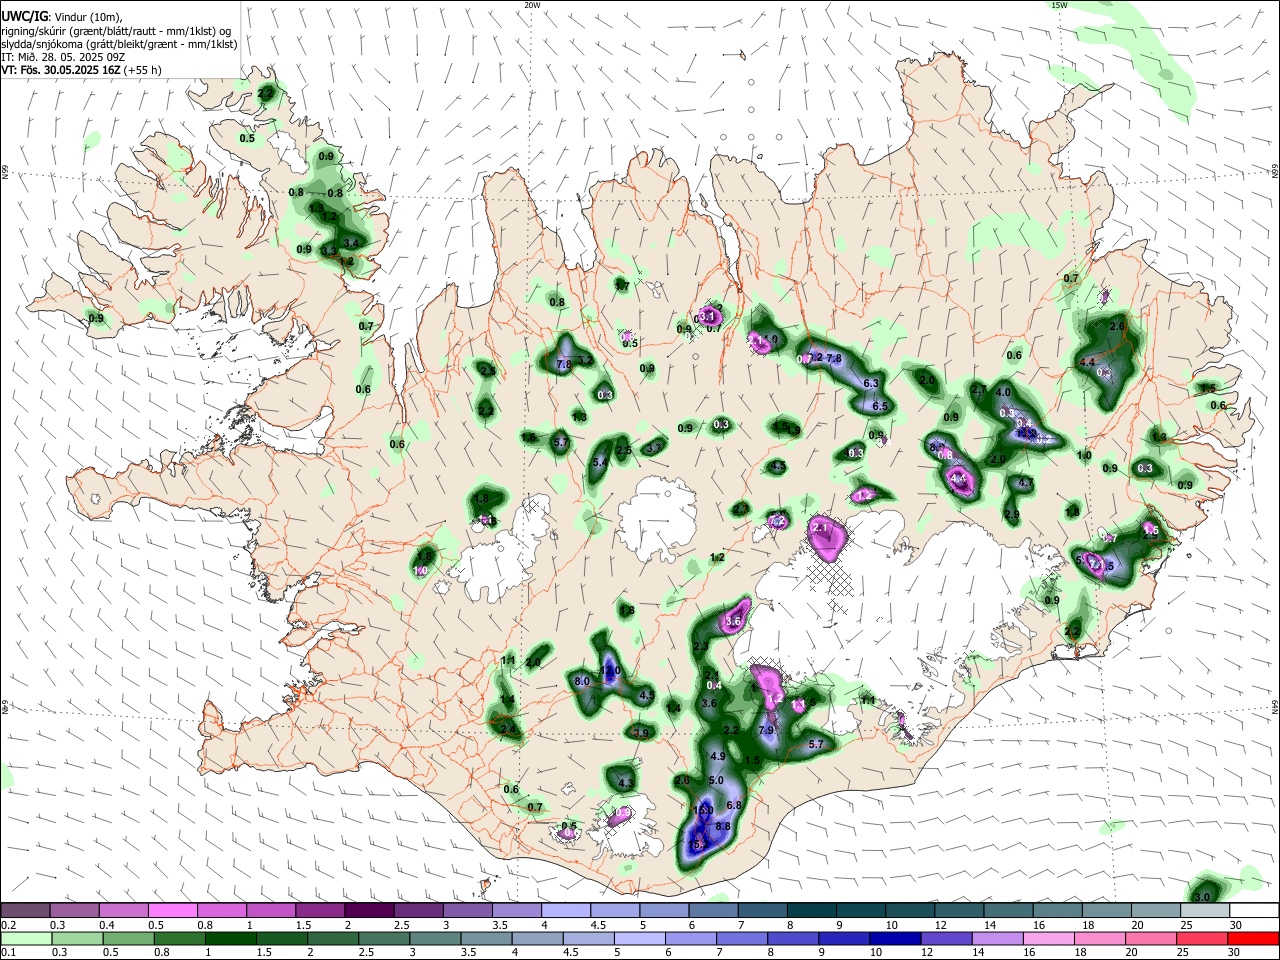The width and height of the screenshot is (1280, 960).
Task: Click the title text 'UWC/IG: Vindur (10m),'
Action: pos(62,16)
